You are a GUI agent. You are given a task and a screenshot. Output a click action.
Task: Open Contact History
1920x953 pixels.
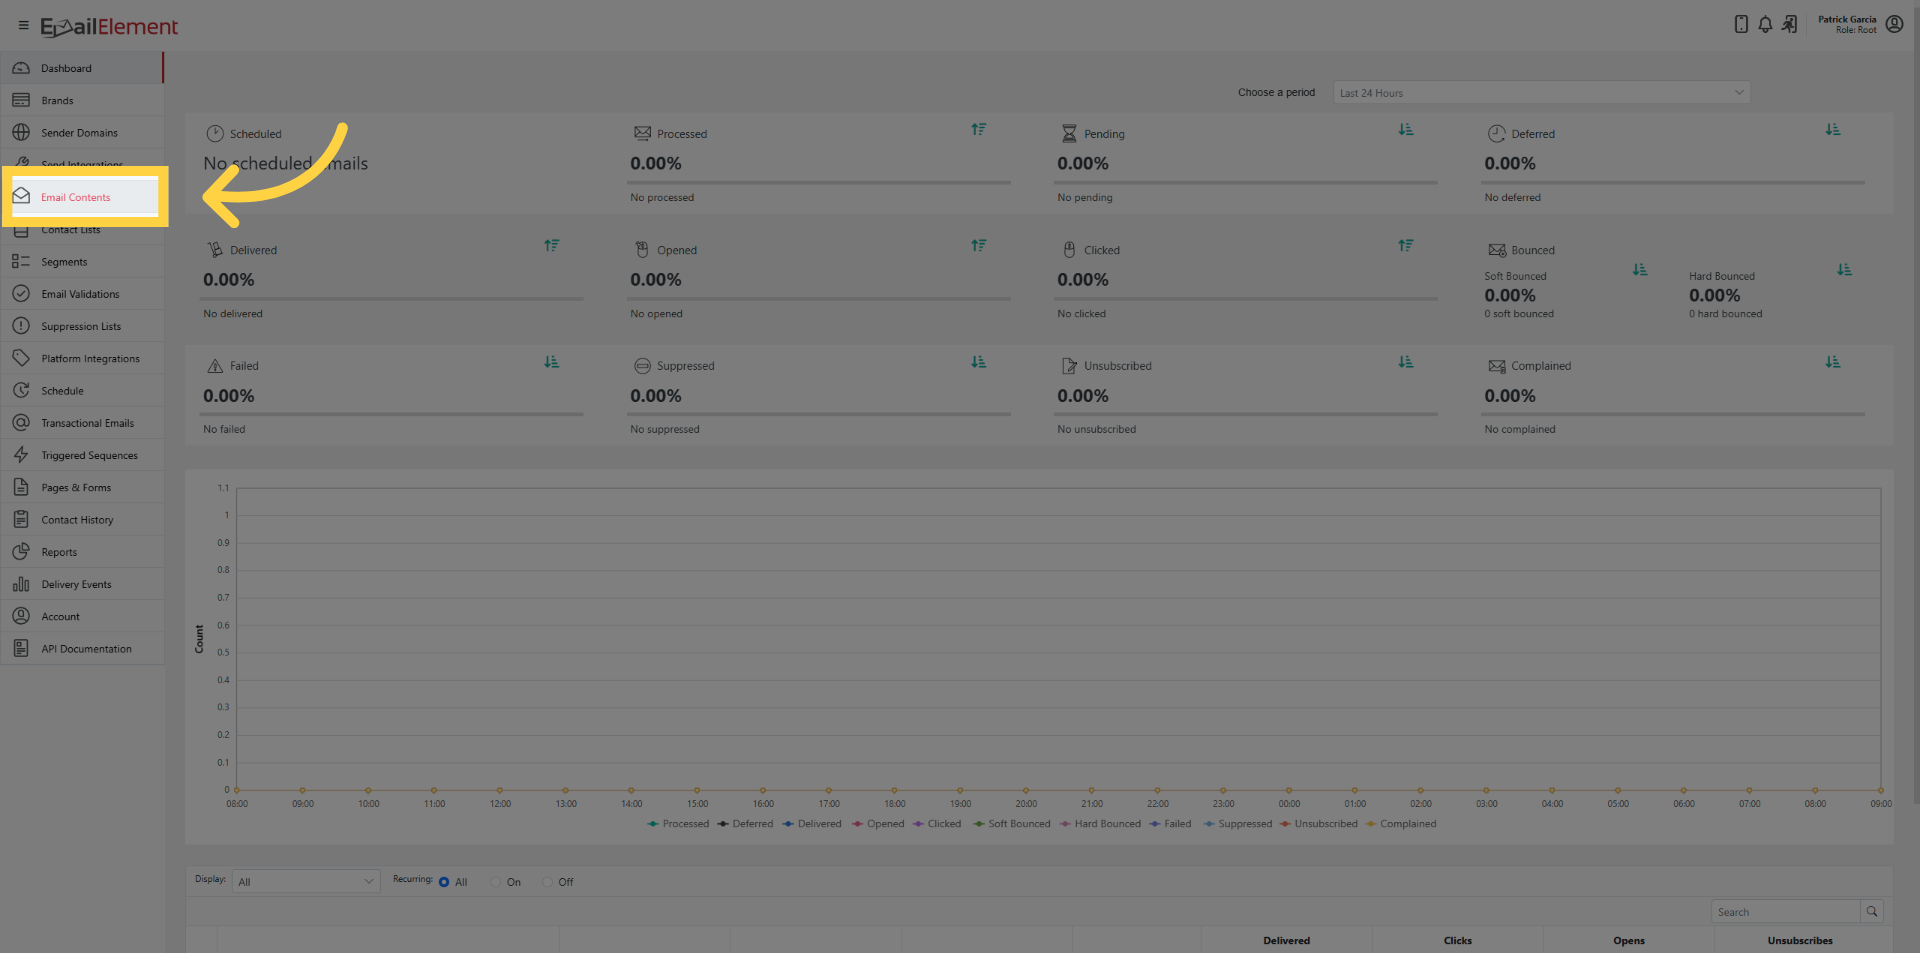[82, 519]
